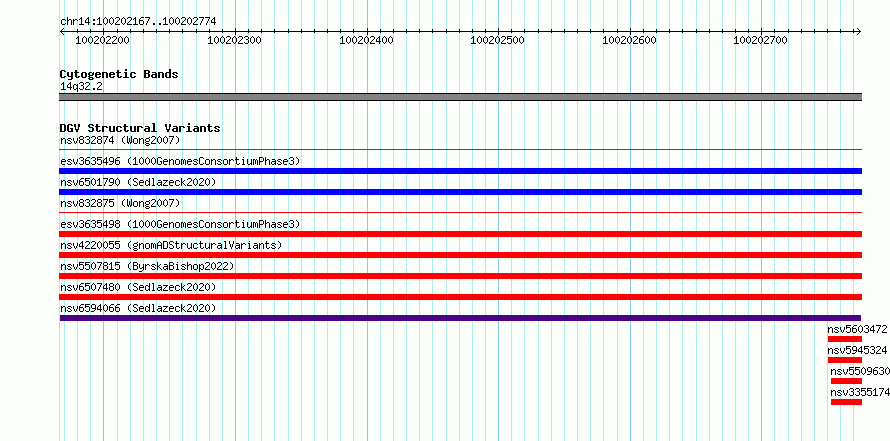Screen dimensions: 890x441
Task: Click the purple bar for nsv6594066
Action: pyautogui.click(x=460, y=318)
